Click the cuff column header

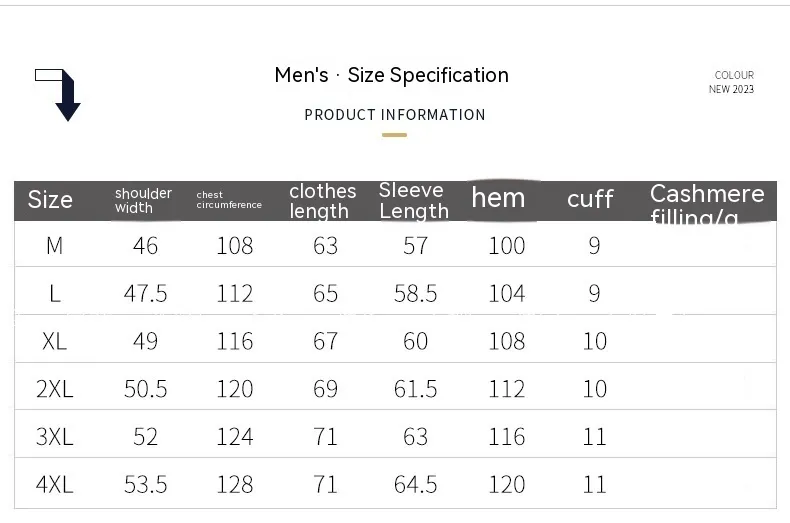(x=590, y=199)
